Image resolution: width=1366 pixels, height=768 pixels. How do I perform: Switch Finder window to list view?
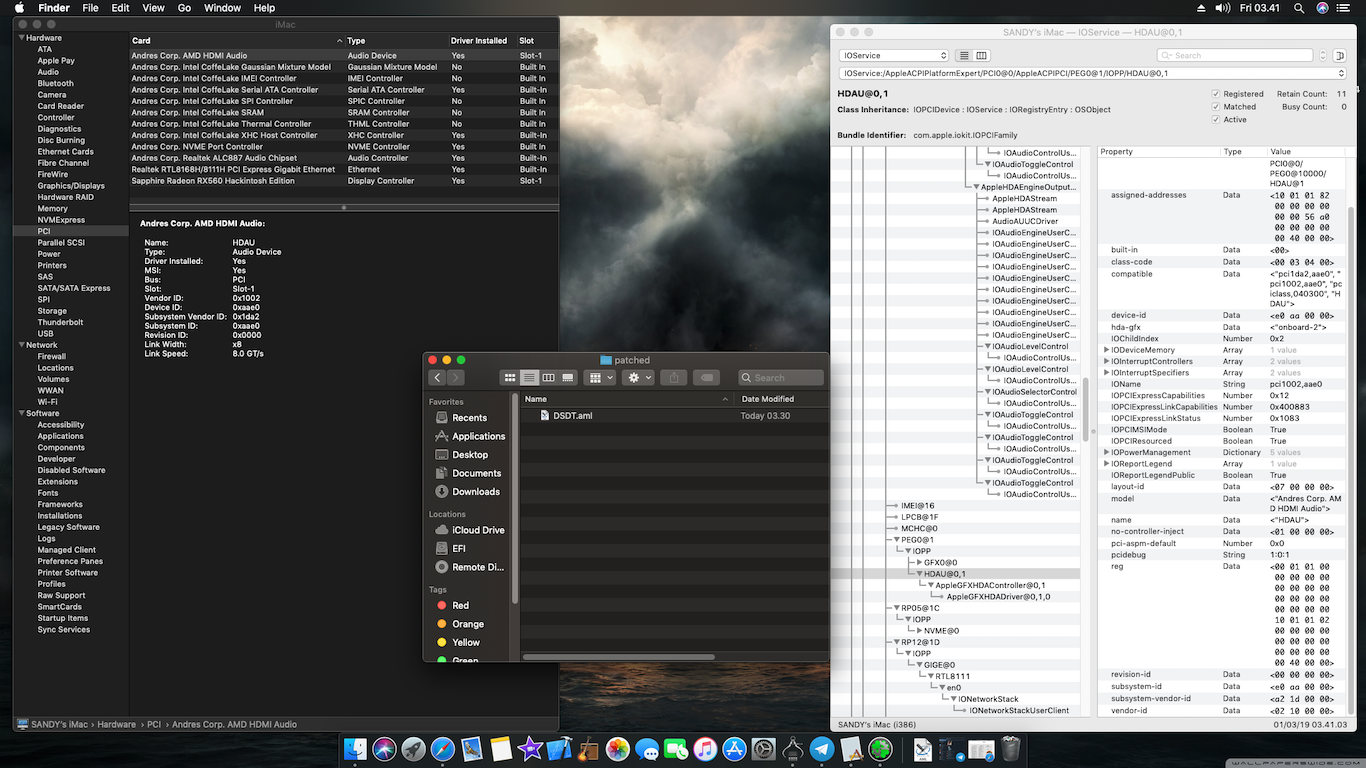point(529,377)
